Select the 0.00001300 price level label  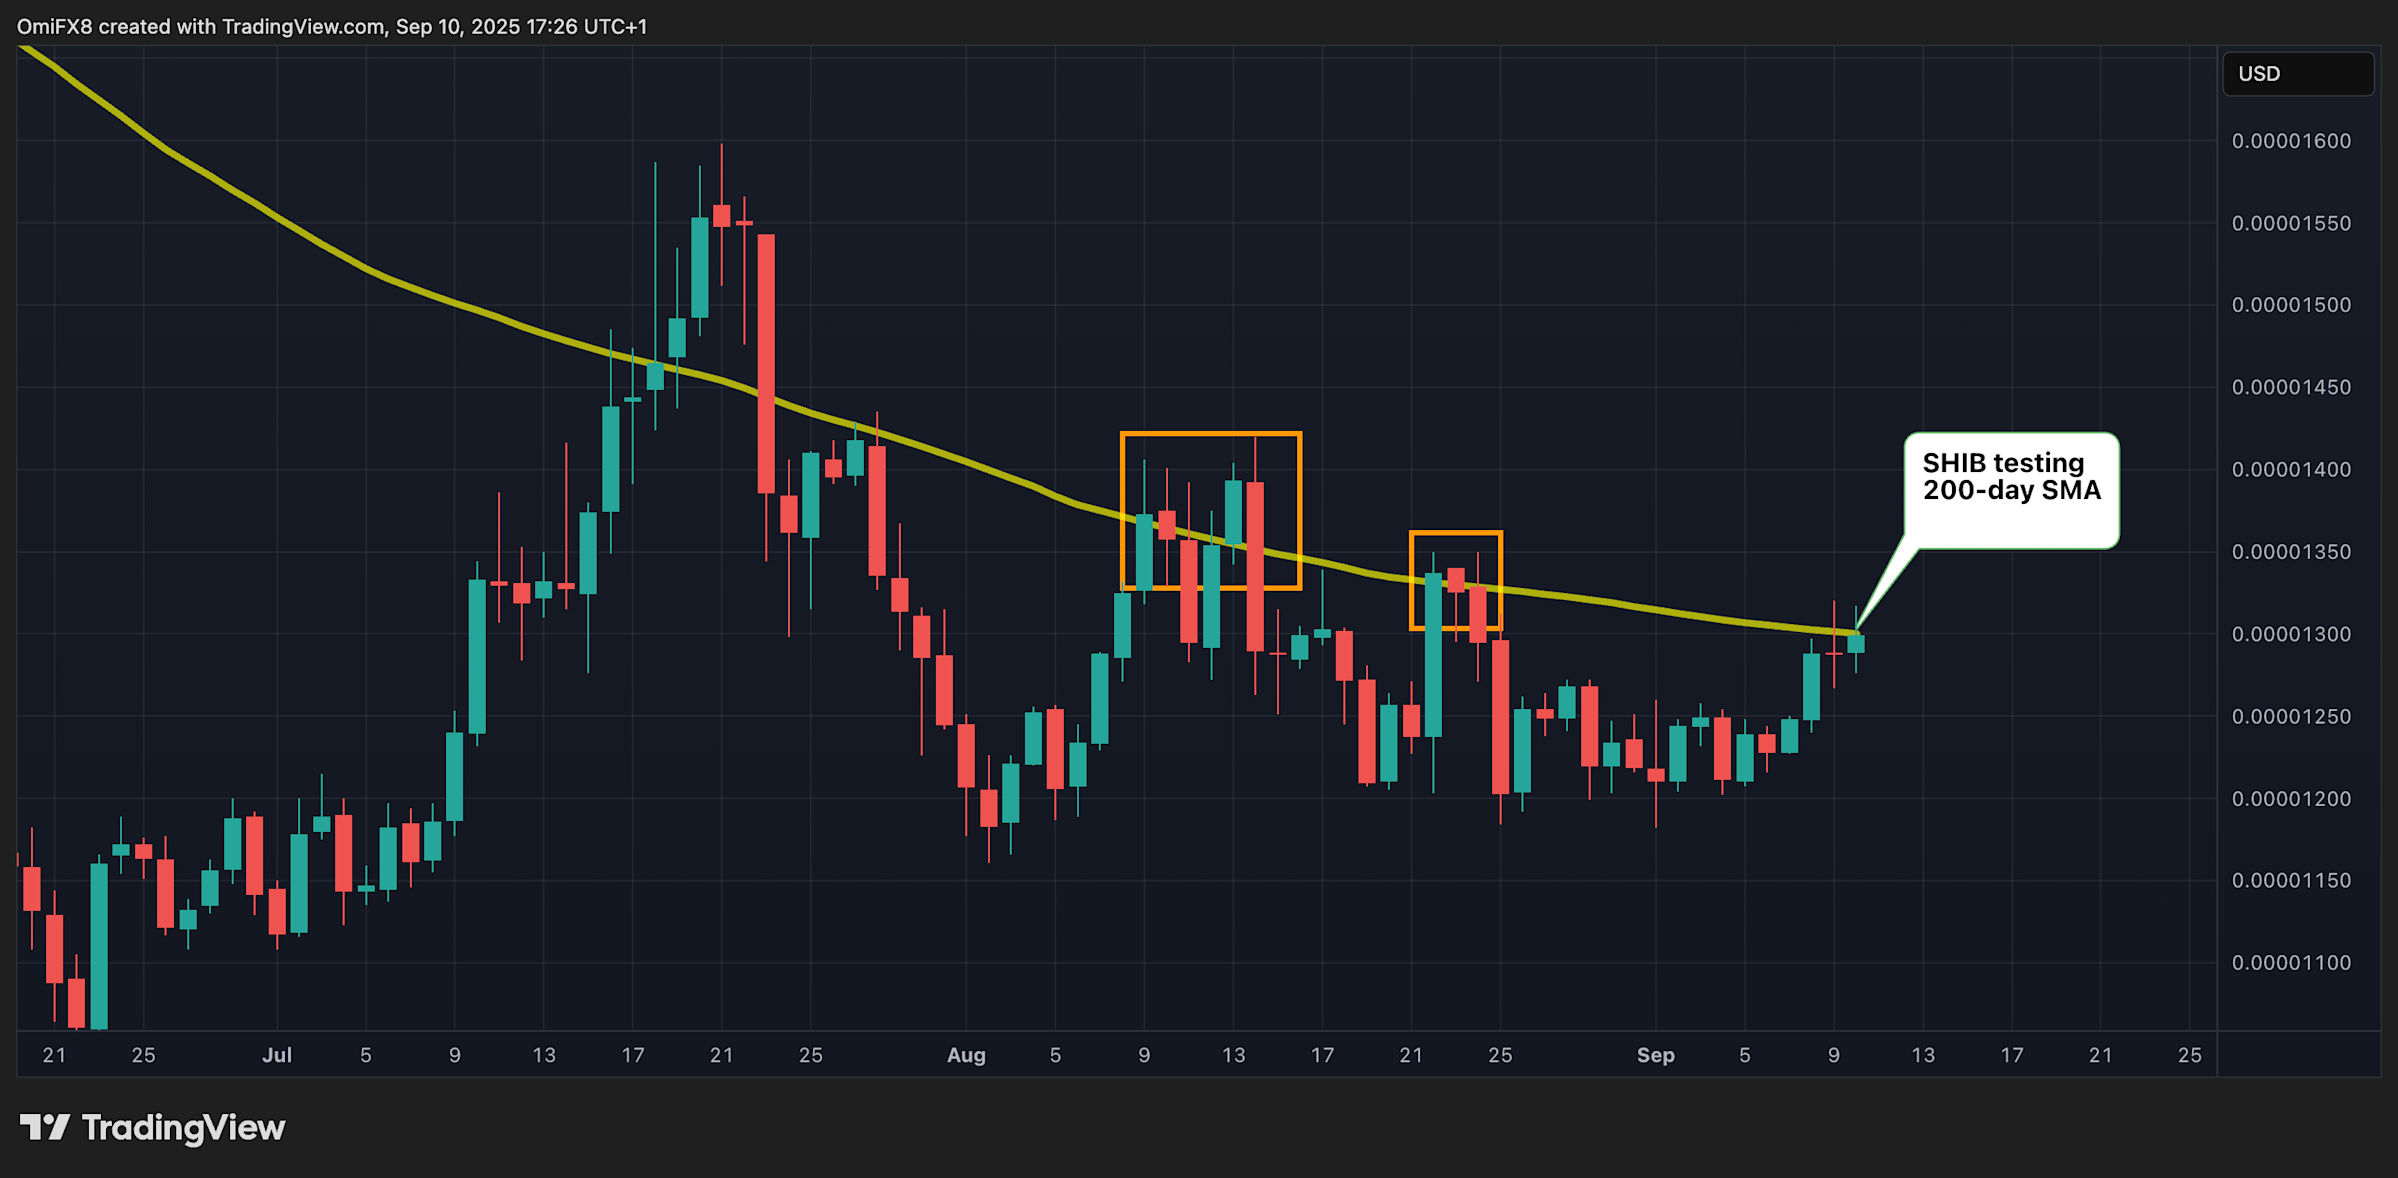coord(2291,633)
